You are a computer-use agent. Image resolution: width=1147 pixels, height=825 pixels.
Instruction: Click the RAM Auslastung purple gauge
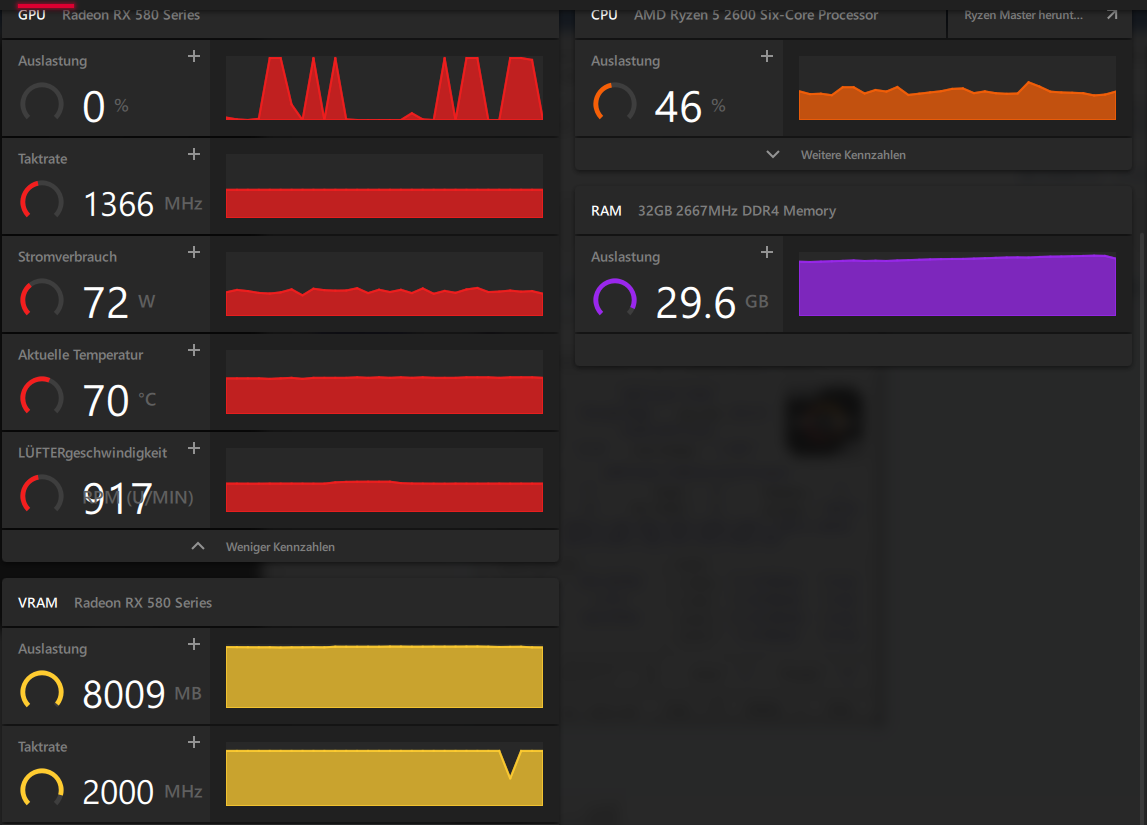coord(614,299)
